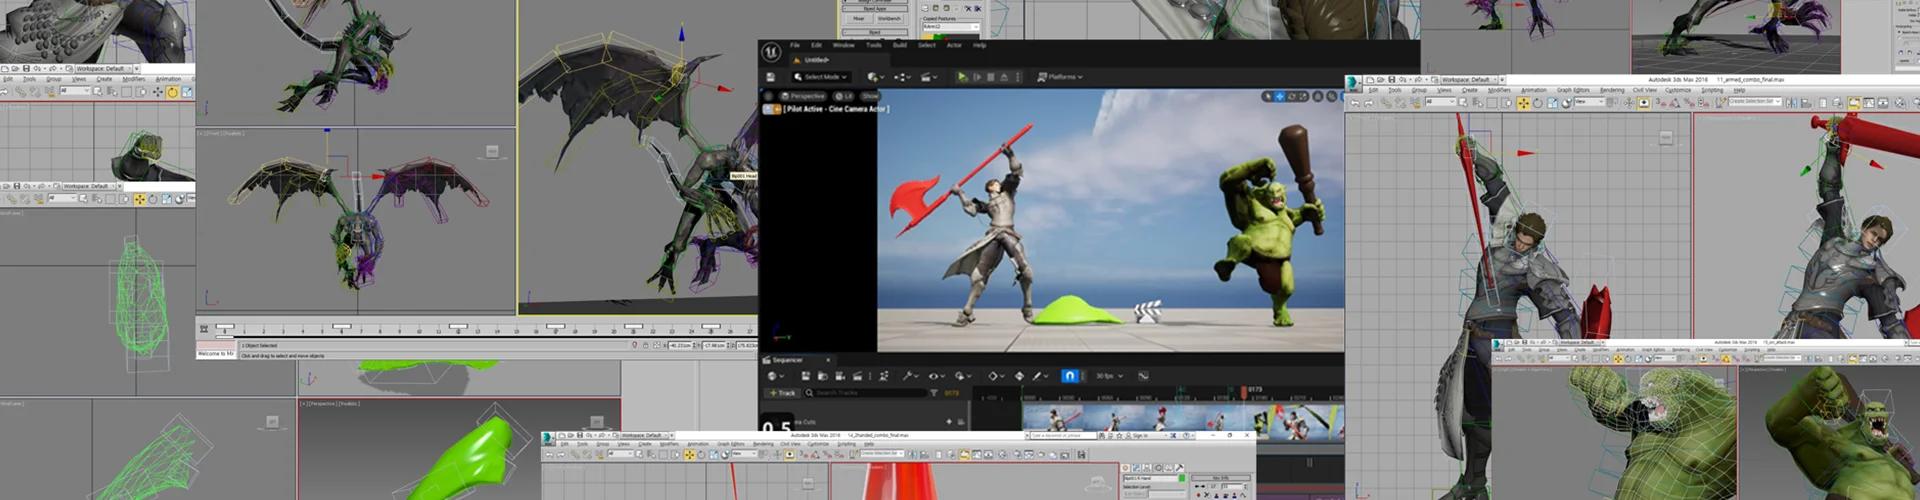
Task: Mirror tool icon in 11_armed_combo window
Action: click(x=1791, y=103)
